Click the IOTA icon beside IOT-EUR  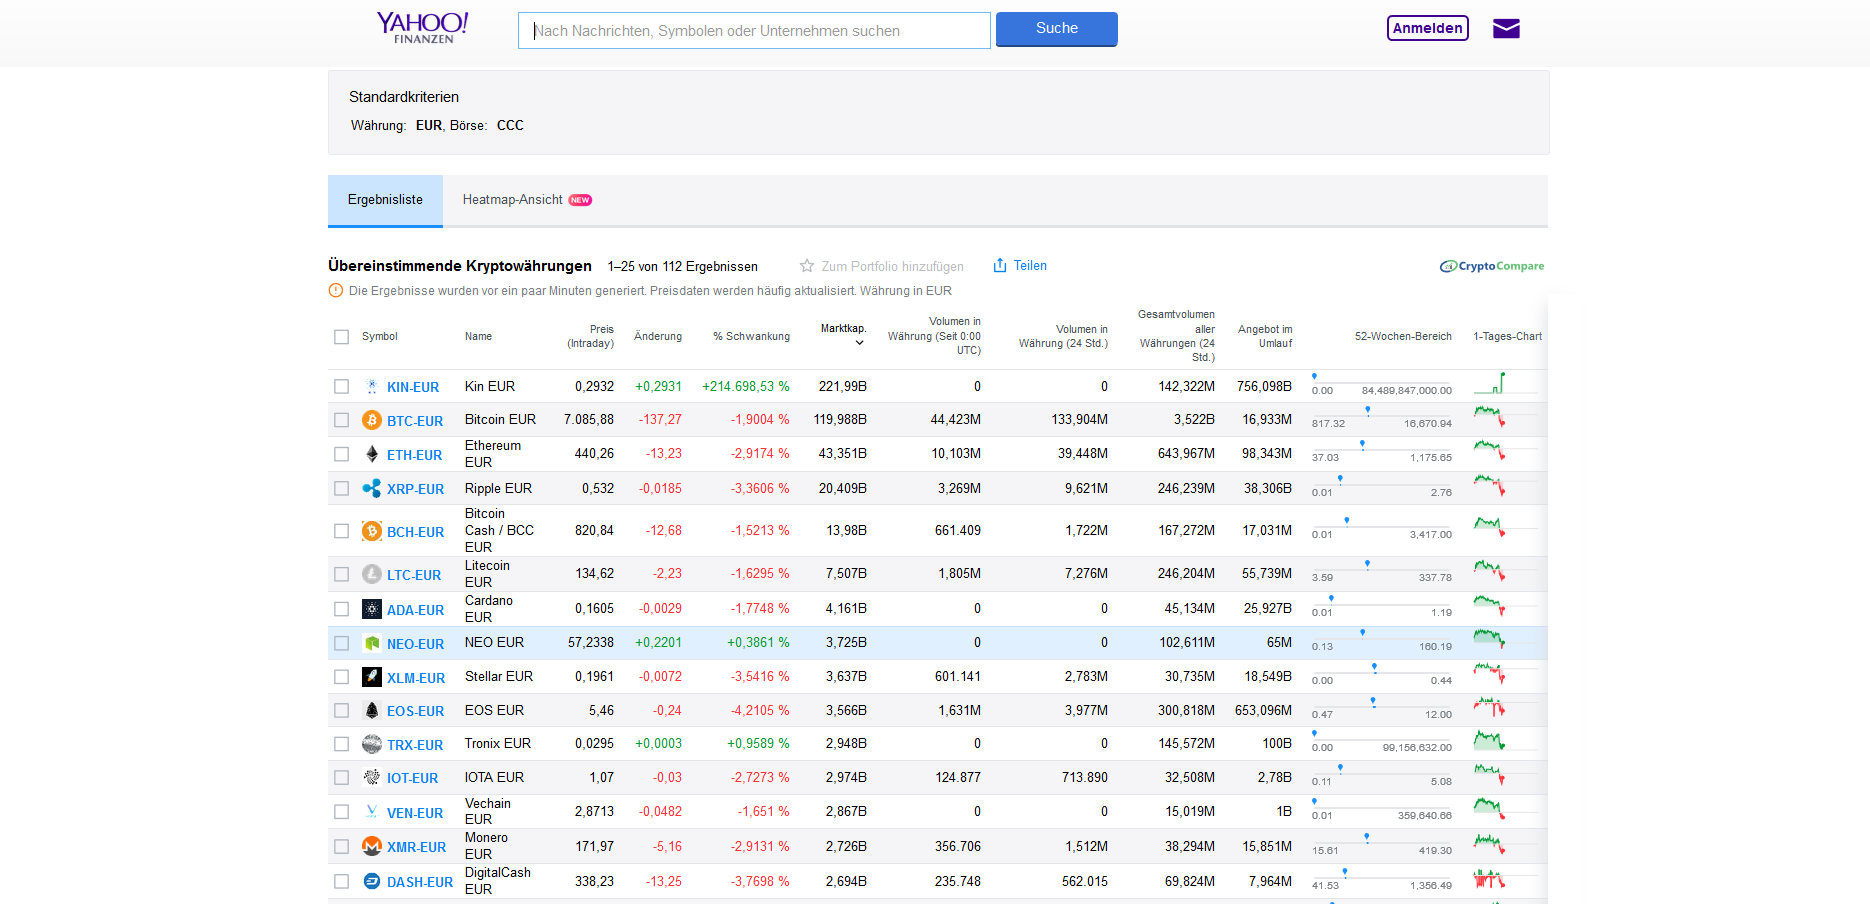point(372,777)
